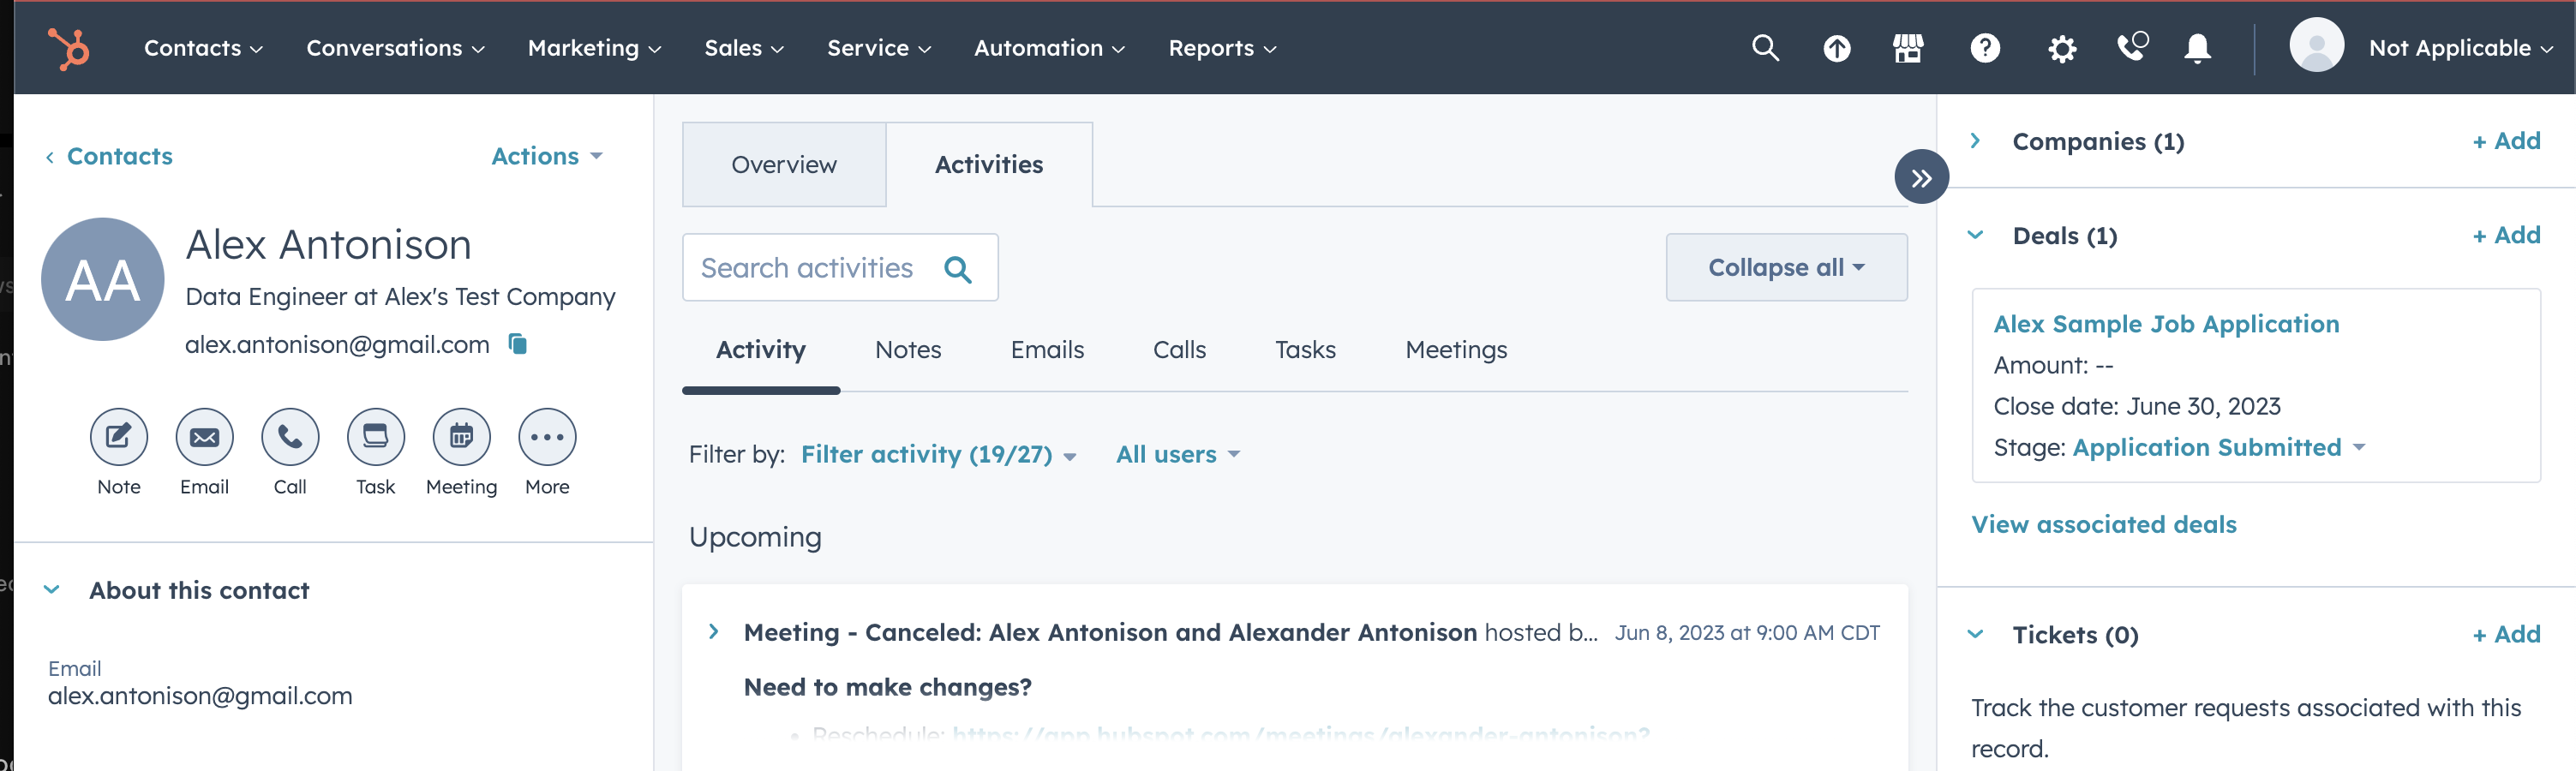Switch to the Notes sub-tab
2576x771 pixels.
coord(908,350)
